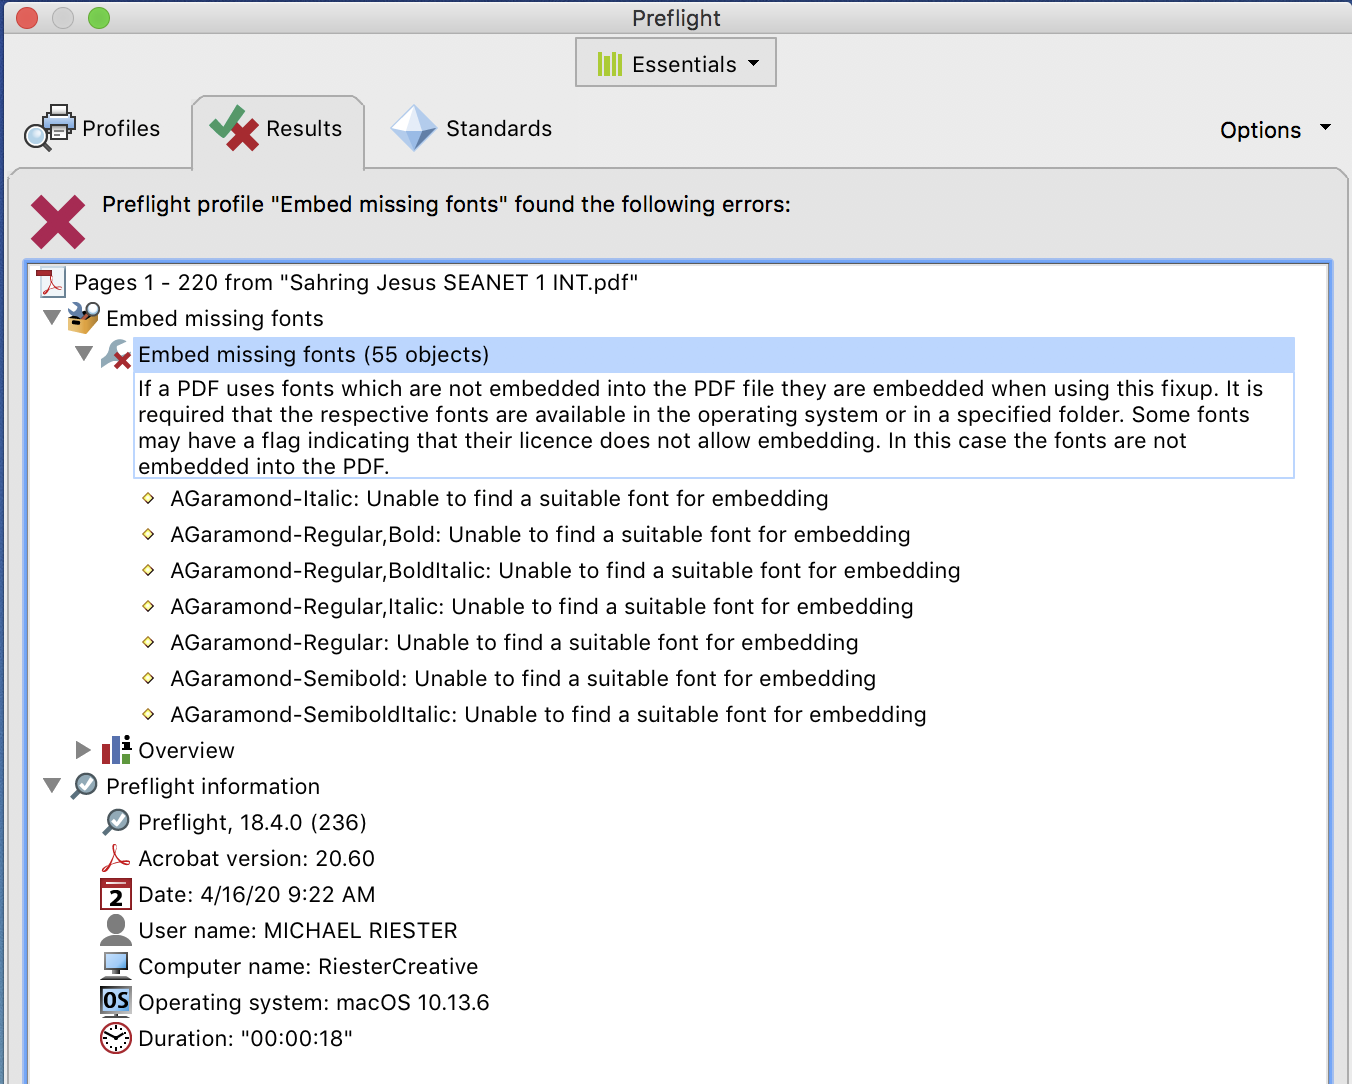Close the Preflight window
The height and width of the screenshot is (1084, 1352).
[27, 18]
